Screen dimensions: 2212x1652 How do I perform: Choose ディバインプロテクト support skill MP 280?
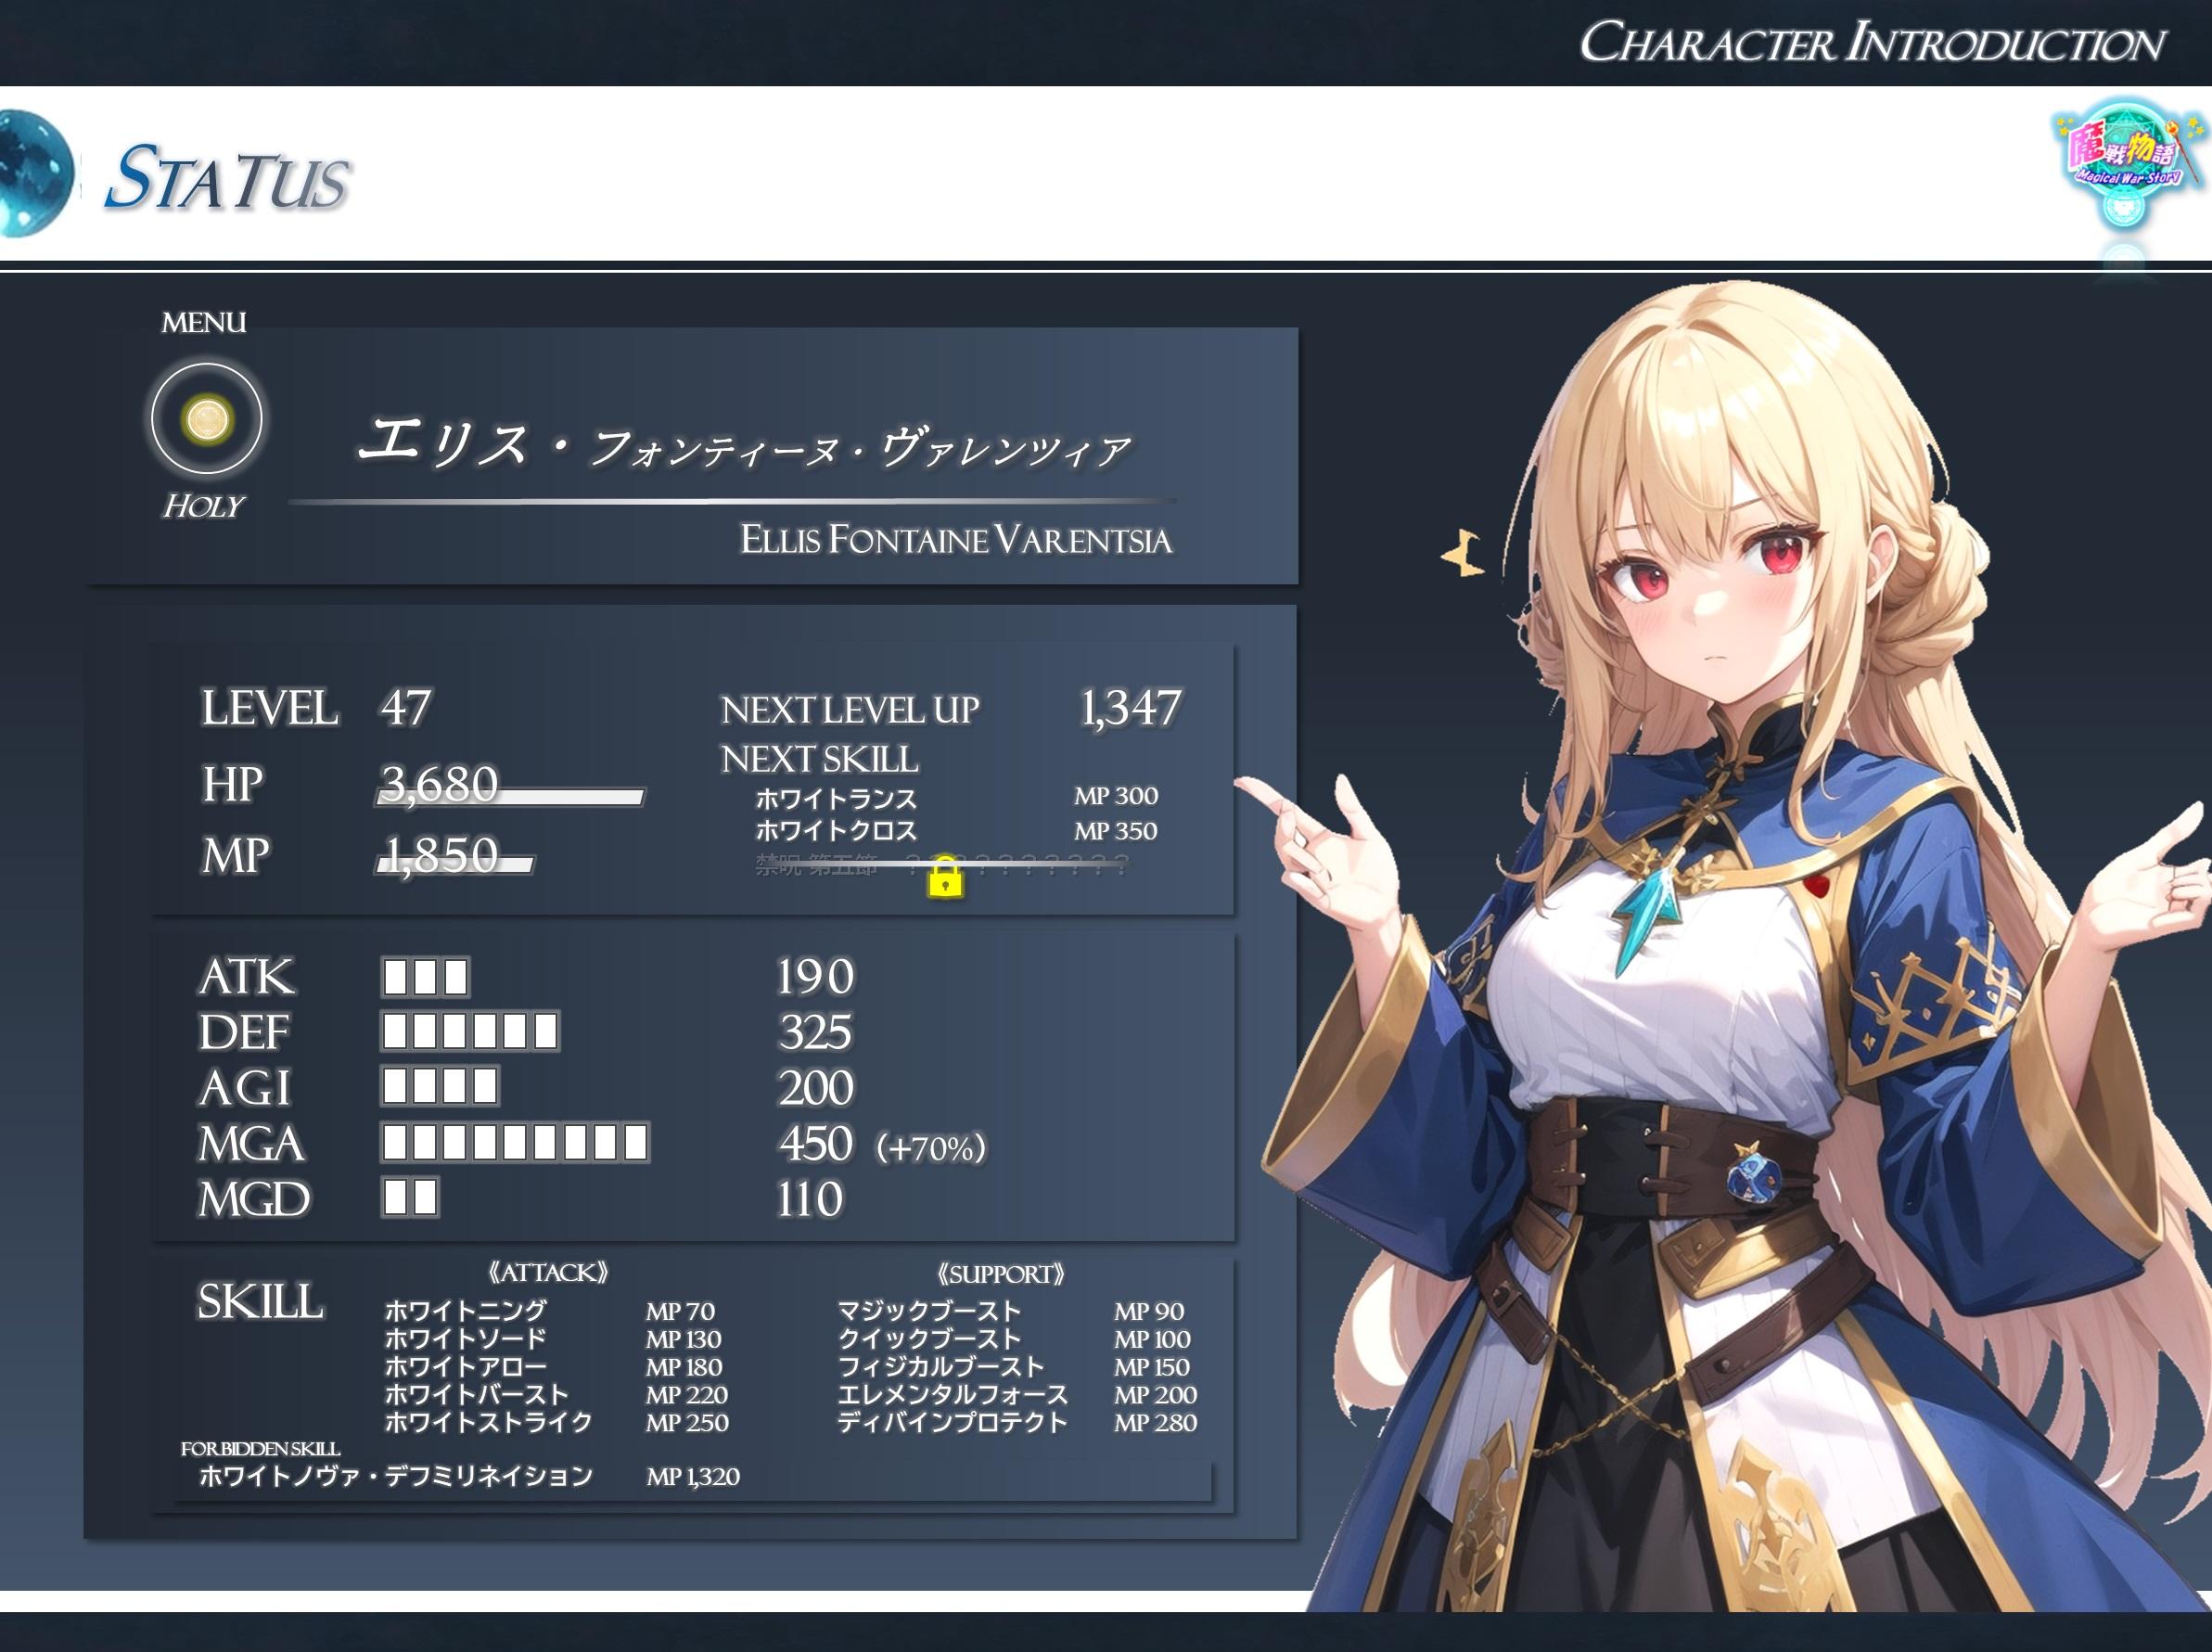pos(1016,1422)
